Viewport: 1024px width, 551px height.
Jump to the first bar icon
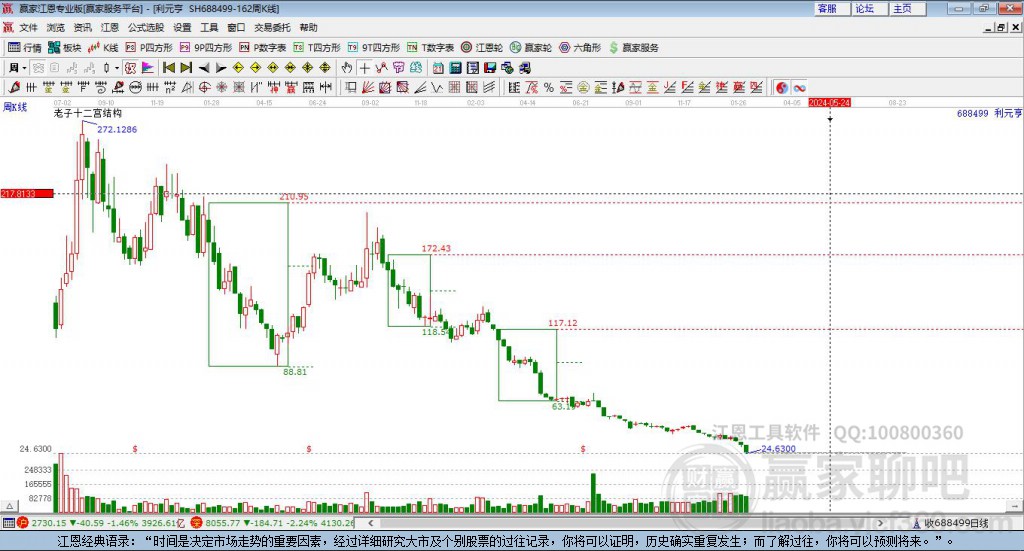pyautogui.click(x=168, y=68)
